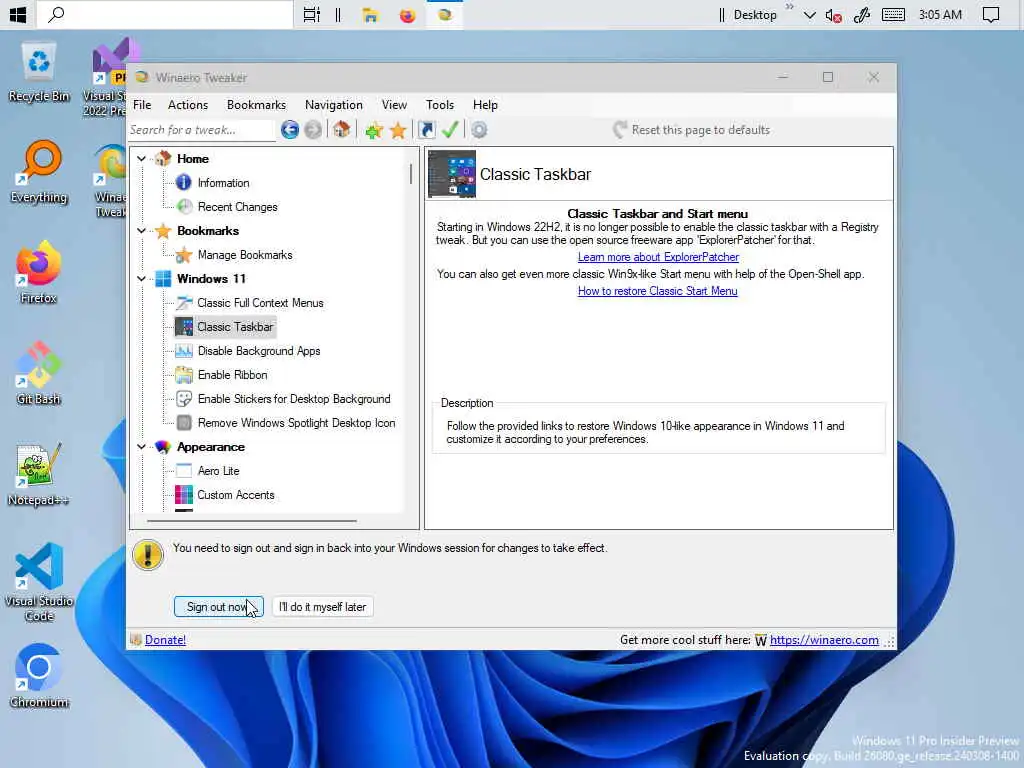The width and height of the screenshot is (1024, 768).
Task: Open the notification center icon
Action: point(990,15)
